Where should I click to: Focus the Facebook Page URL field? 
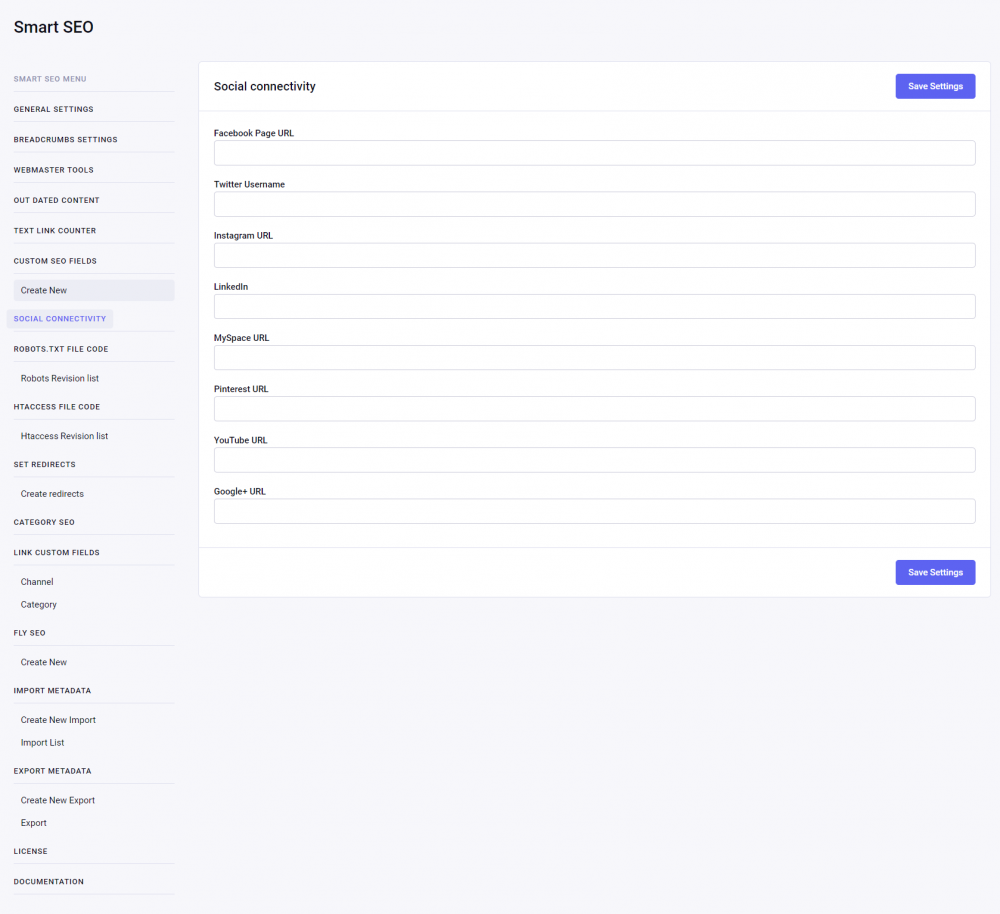(x=594, y=153)
